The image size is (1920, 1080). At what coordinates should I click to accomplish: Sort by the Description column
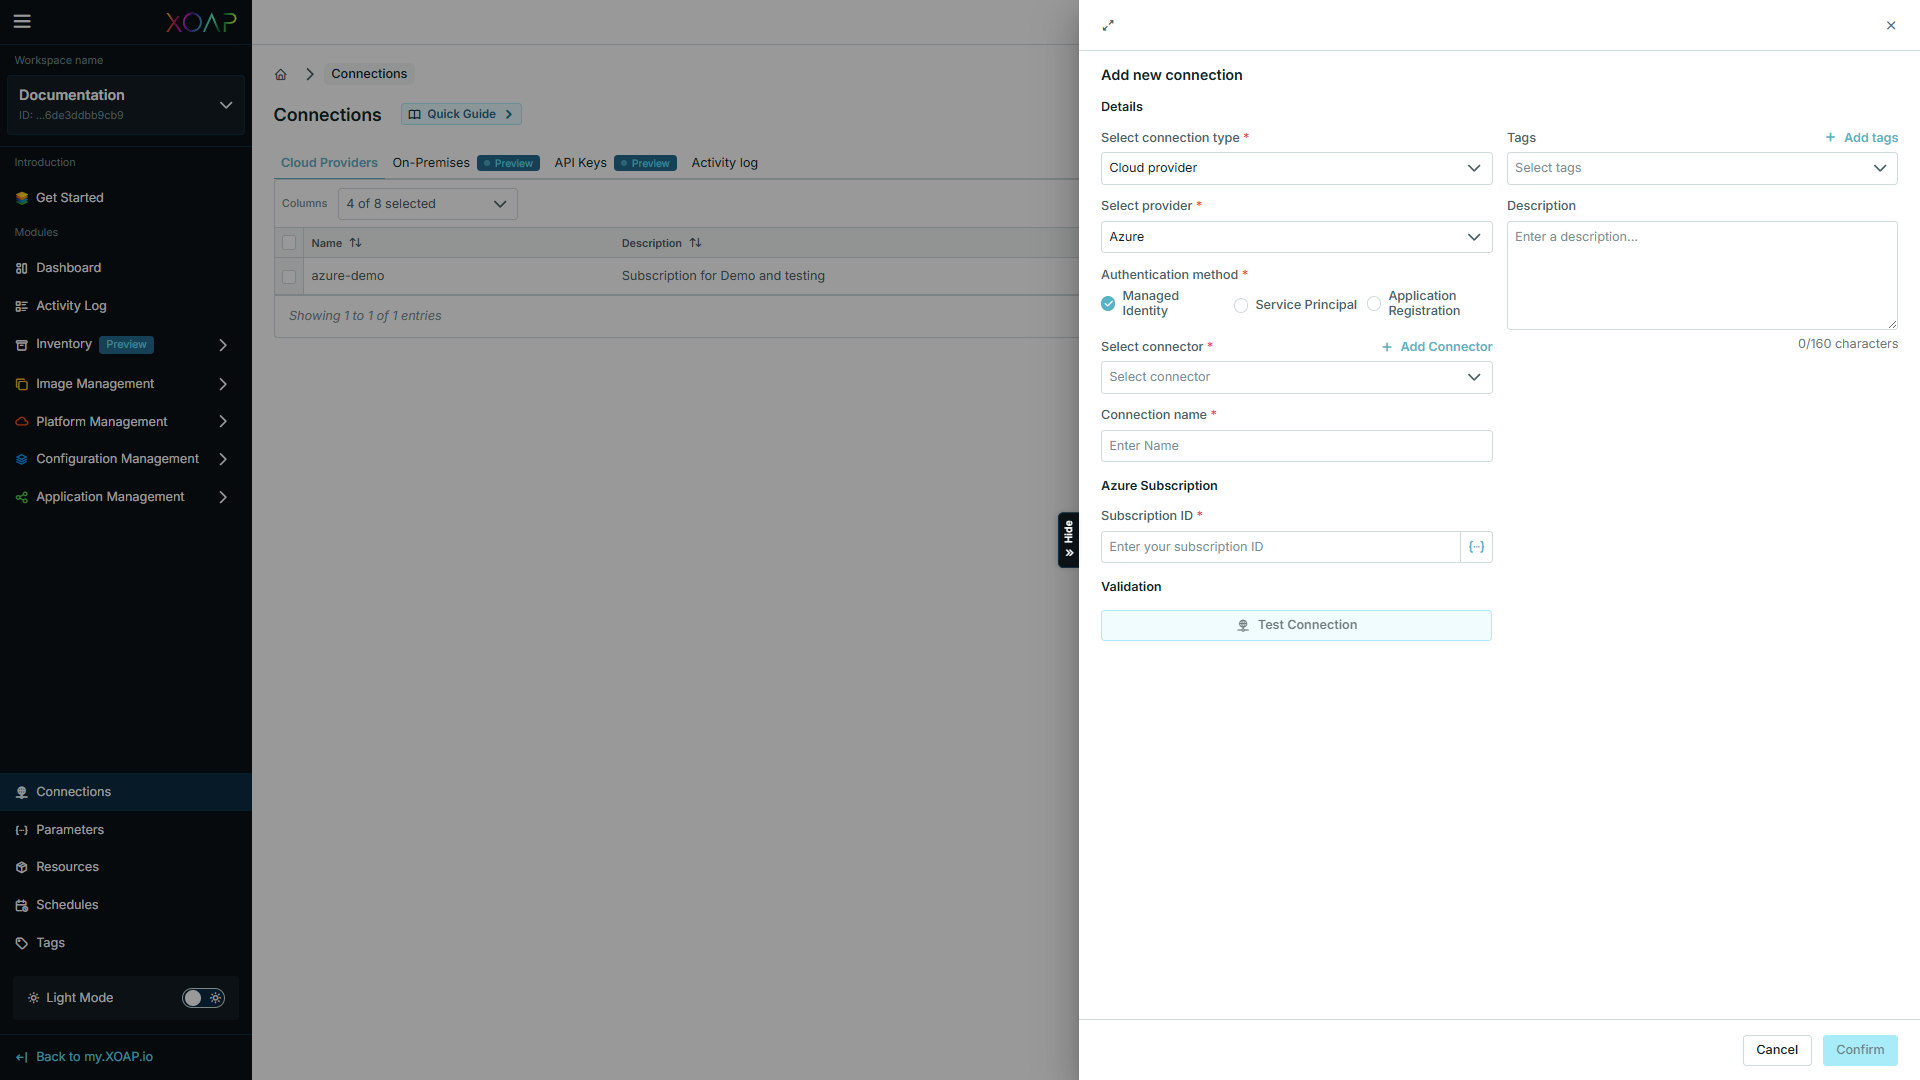pos(695,243)
